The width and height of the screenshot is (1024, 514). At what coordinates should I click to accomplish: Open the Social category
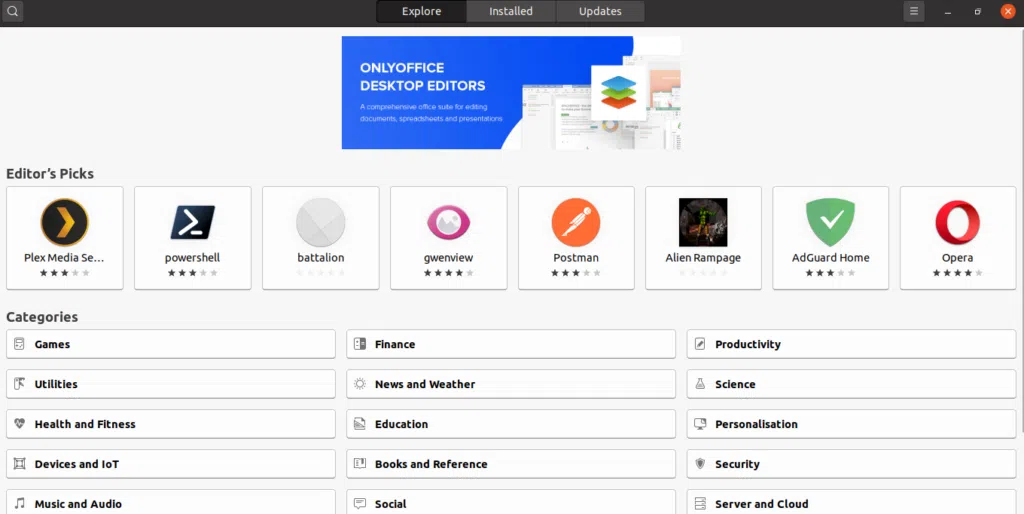pos(511,502)
